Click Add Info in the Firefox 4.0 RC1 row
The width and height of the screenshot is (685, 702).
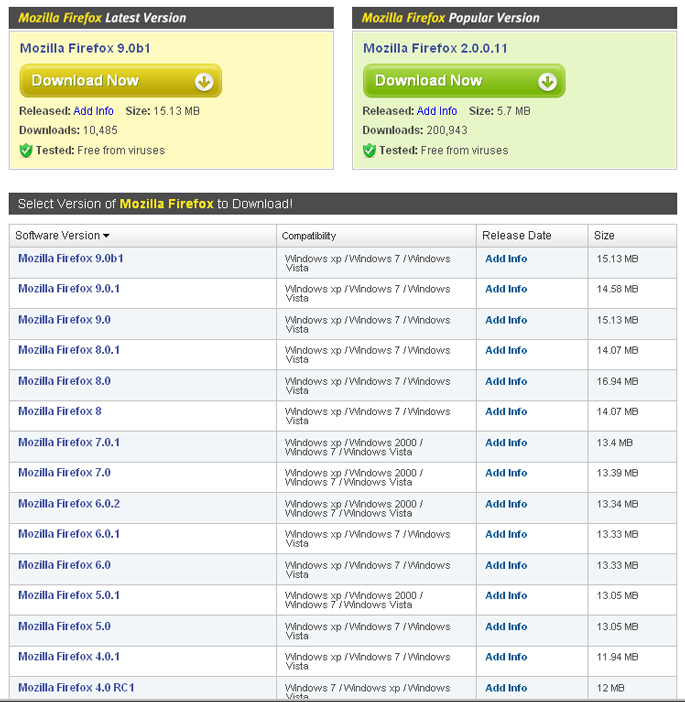tap(506, 688)
